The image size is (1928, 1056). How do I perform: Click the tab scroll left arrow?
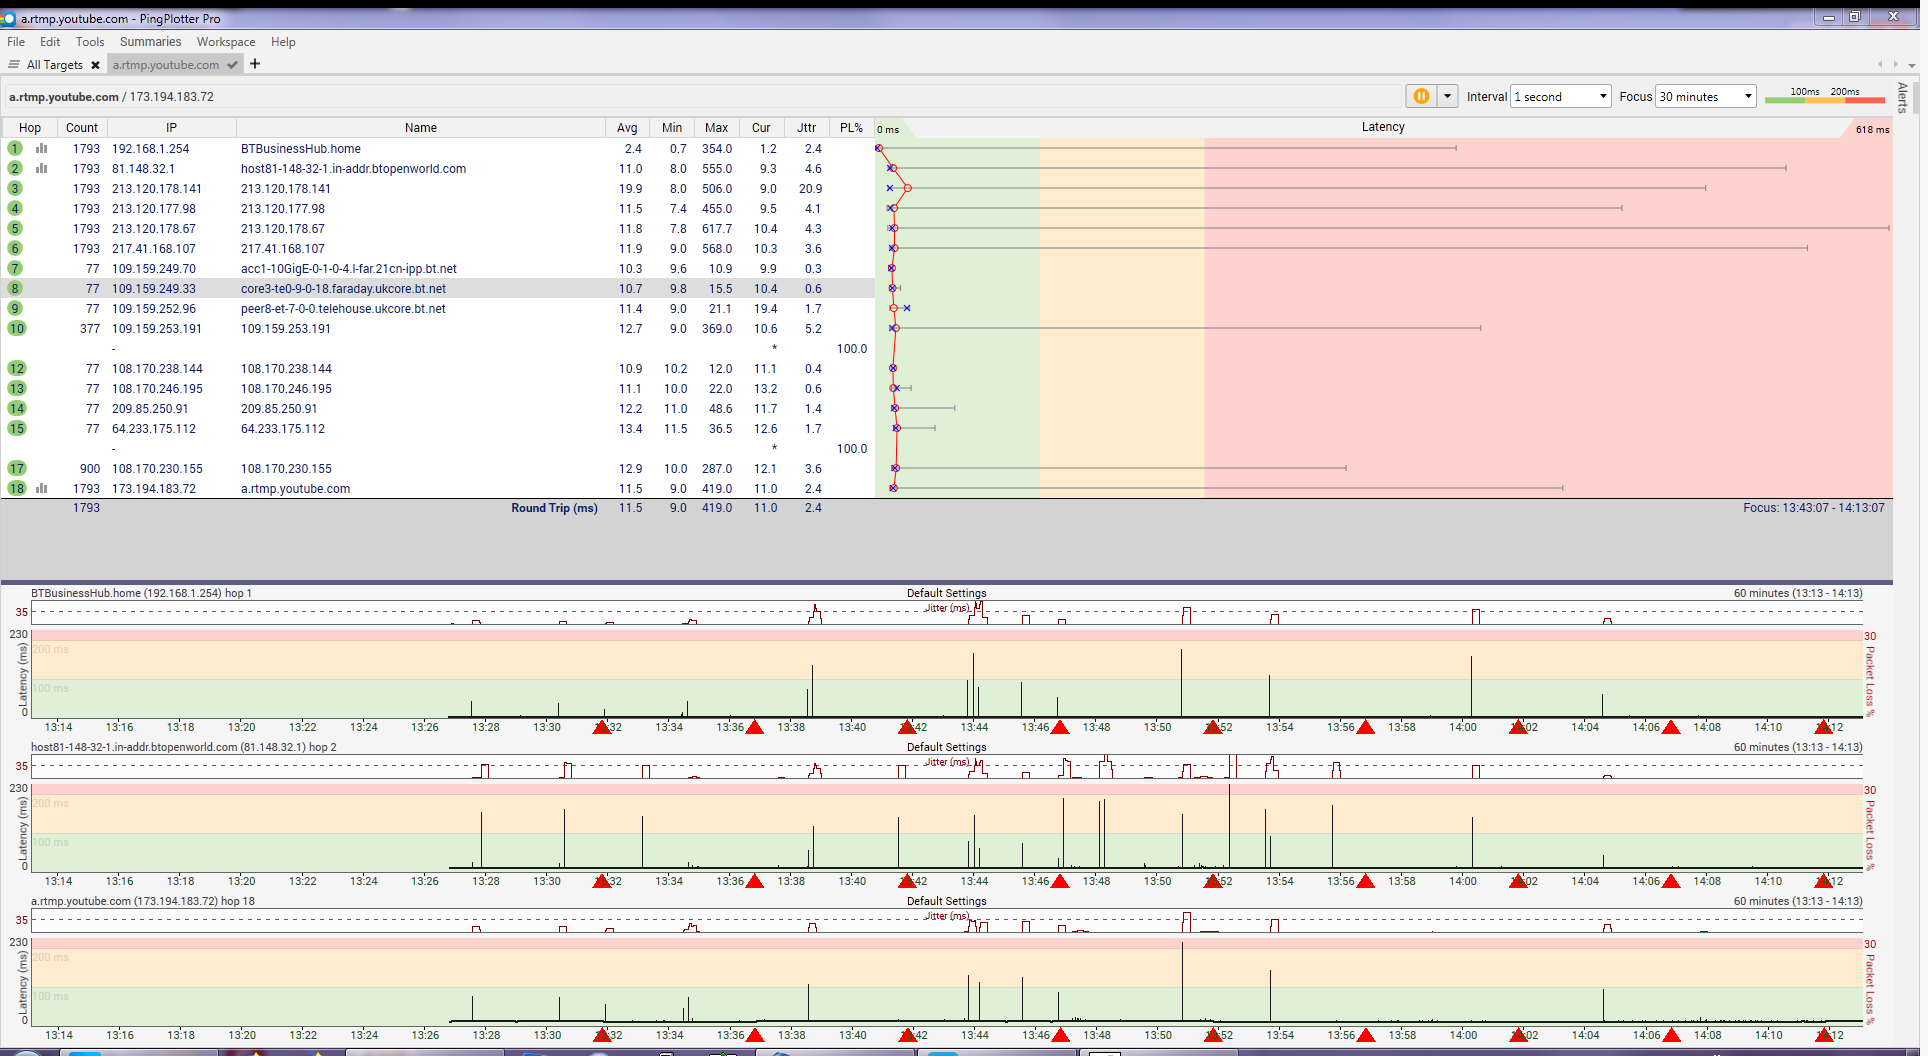[x=1880, y=64]
